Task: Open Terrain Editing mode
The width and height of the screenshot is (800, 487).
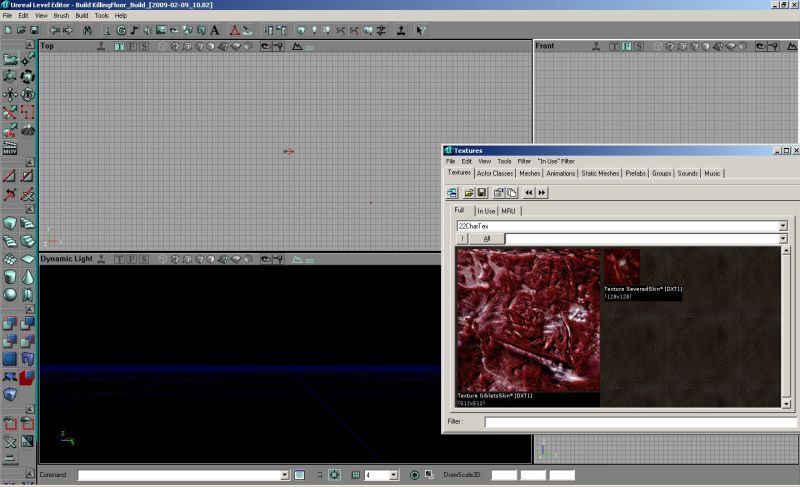Action: (x=28, y=130)
